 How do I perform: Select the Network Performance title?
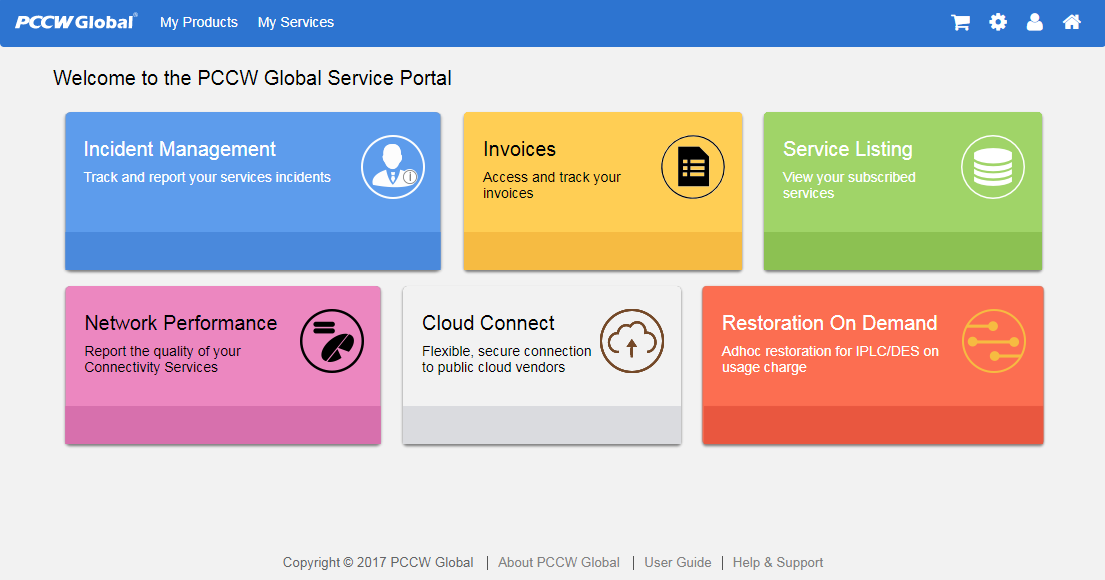point(181,323)
